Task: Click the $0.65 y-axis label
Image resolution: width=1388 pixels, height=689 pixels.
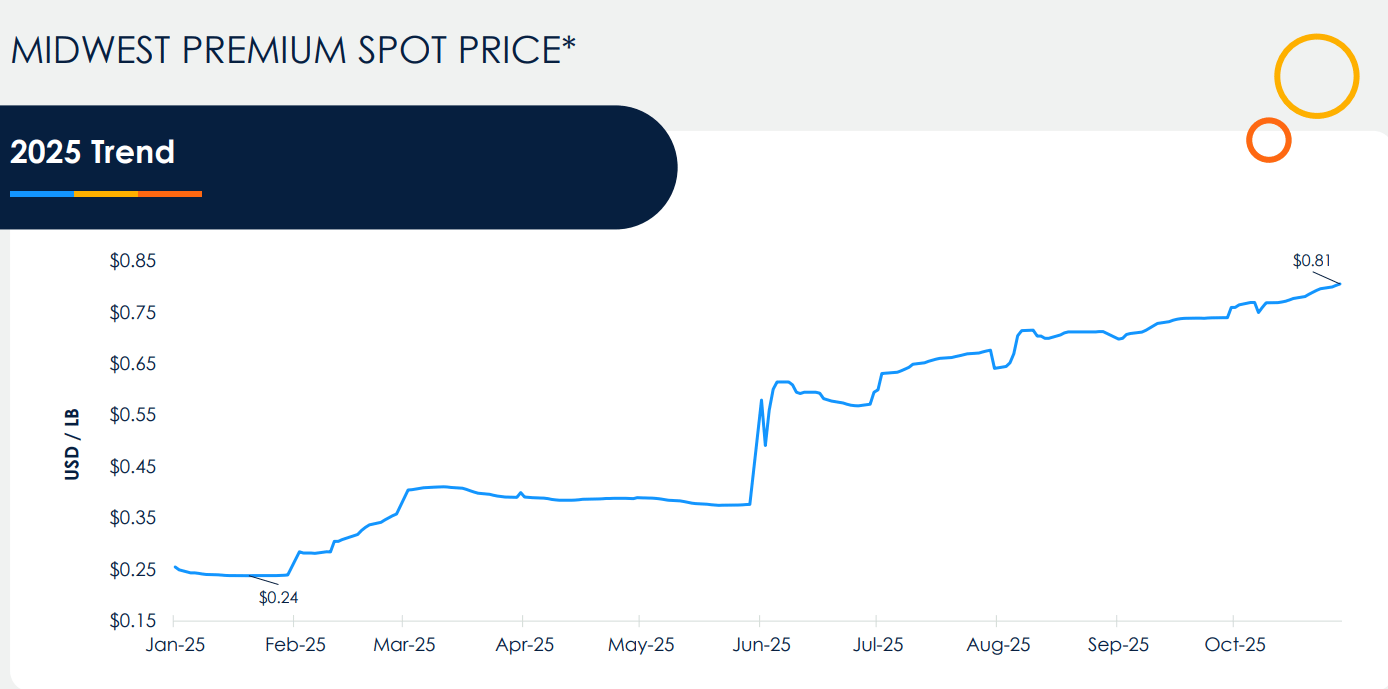Action: click(x=133, y=364)
